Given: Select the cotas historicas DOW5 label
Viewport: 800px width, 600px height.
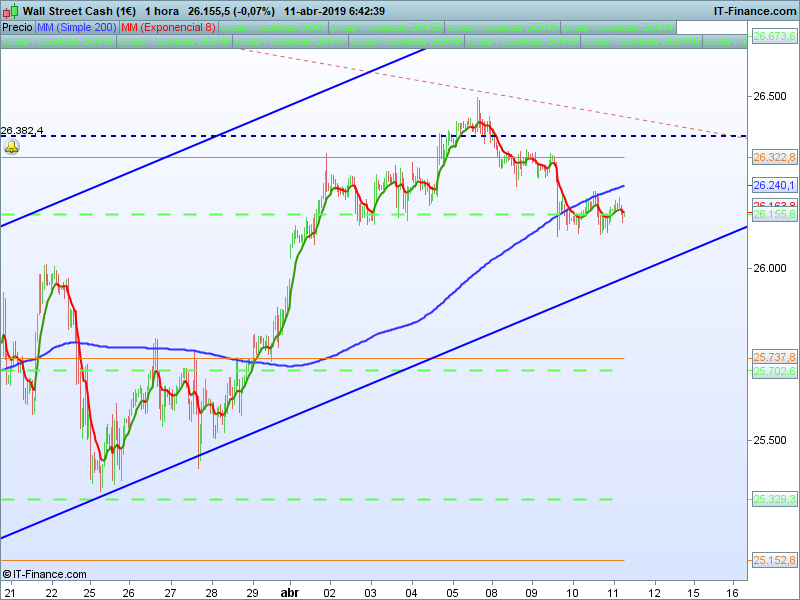Looking at the screenshot, I should [58, 41].
